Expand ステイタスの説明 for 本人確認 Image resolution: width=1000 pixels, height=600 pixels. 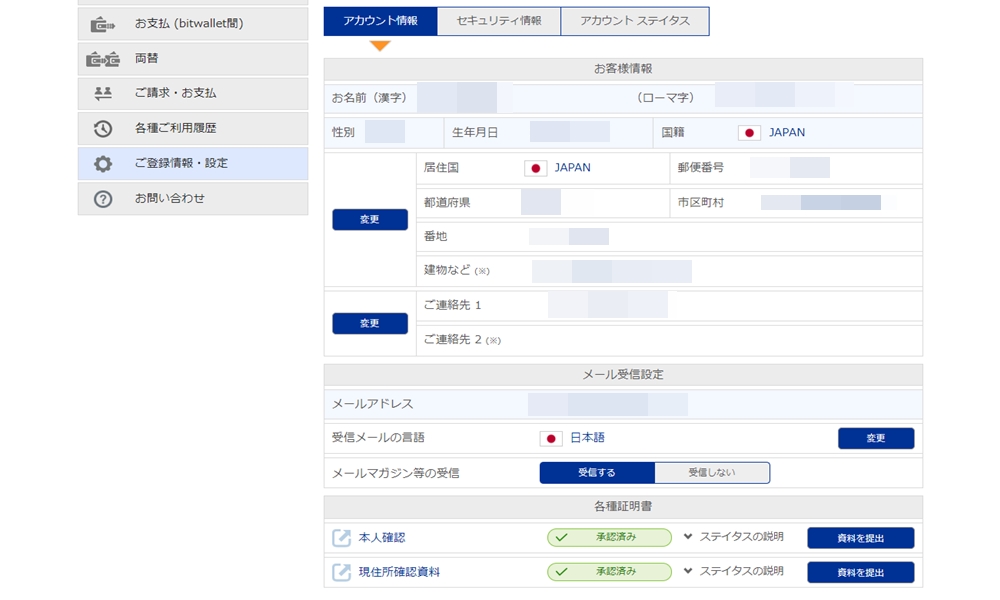pyautogui.click(x=738, y=538)
